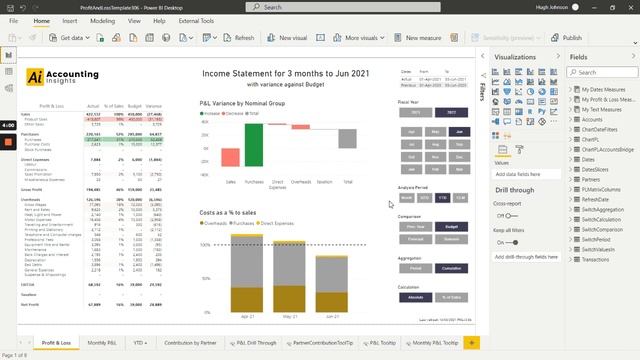640x360 pixels.
Task: Select the Python visual
Action: coord(542,111)
